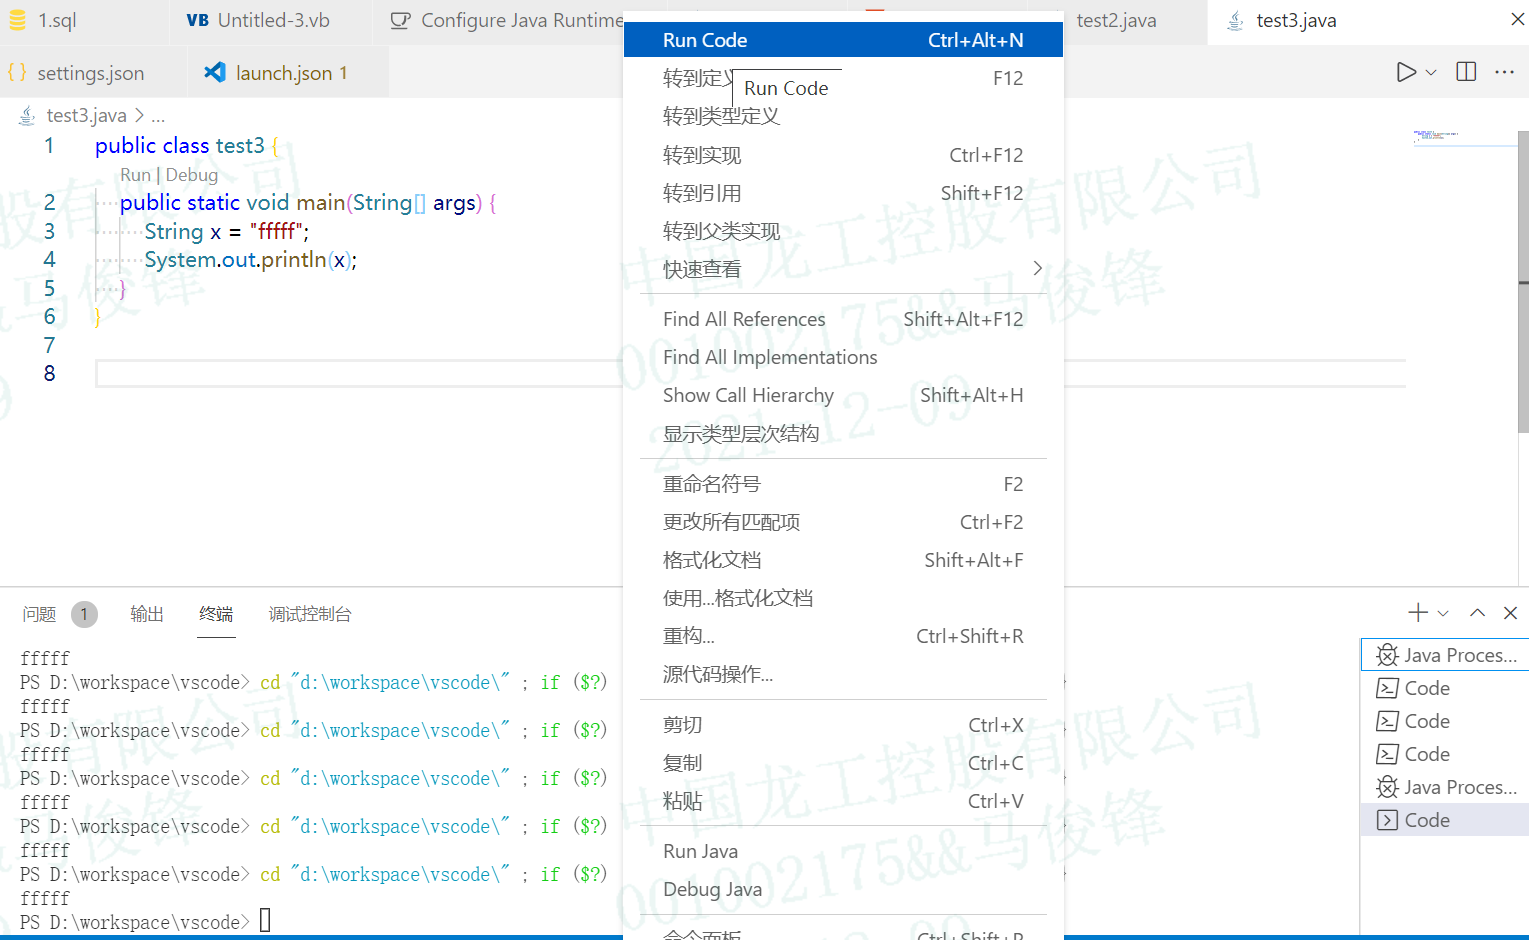Click the test3.java breadcrumb

[86, 116]
